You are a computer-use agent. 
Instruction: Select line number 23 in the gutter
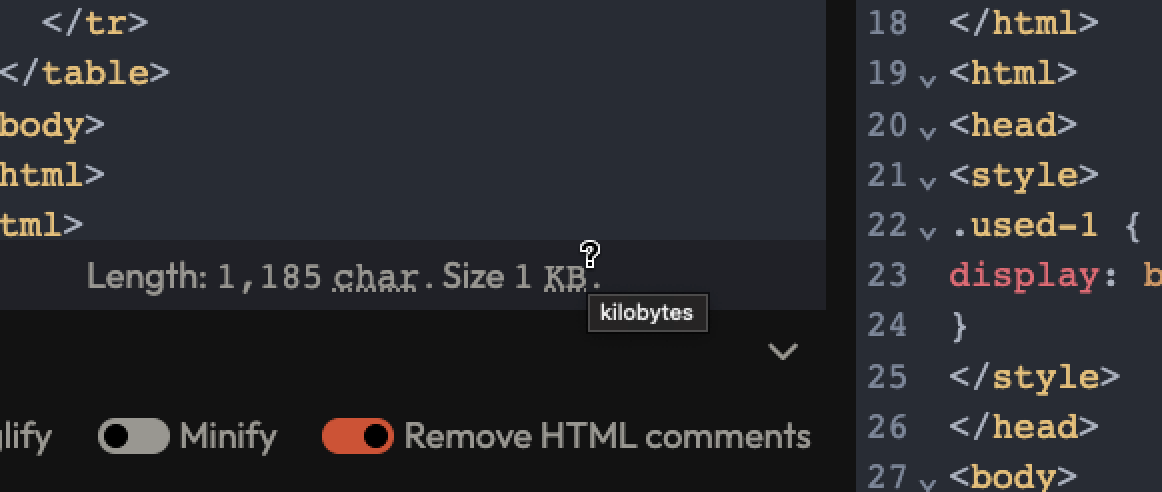coord(887,275)
